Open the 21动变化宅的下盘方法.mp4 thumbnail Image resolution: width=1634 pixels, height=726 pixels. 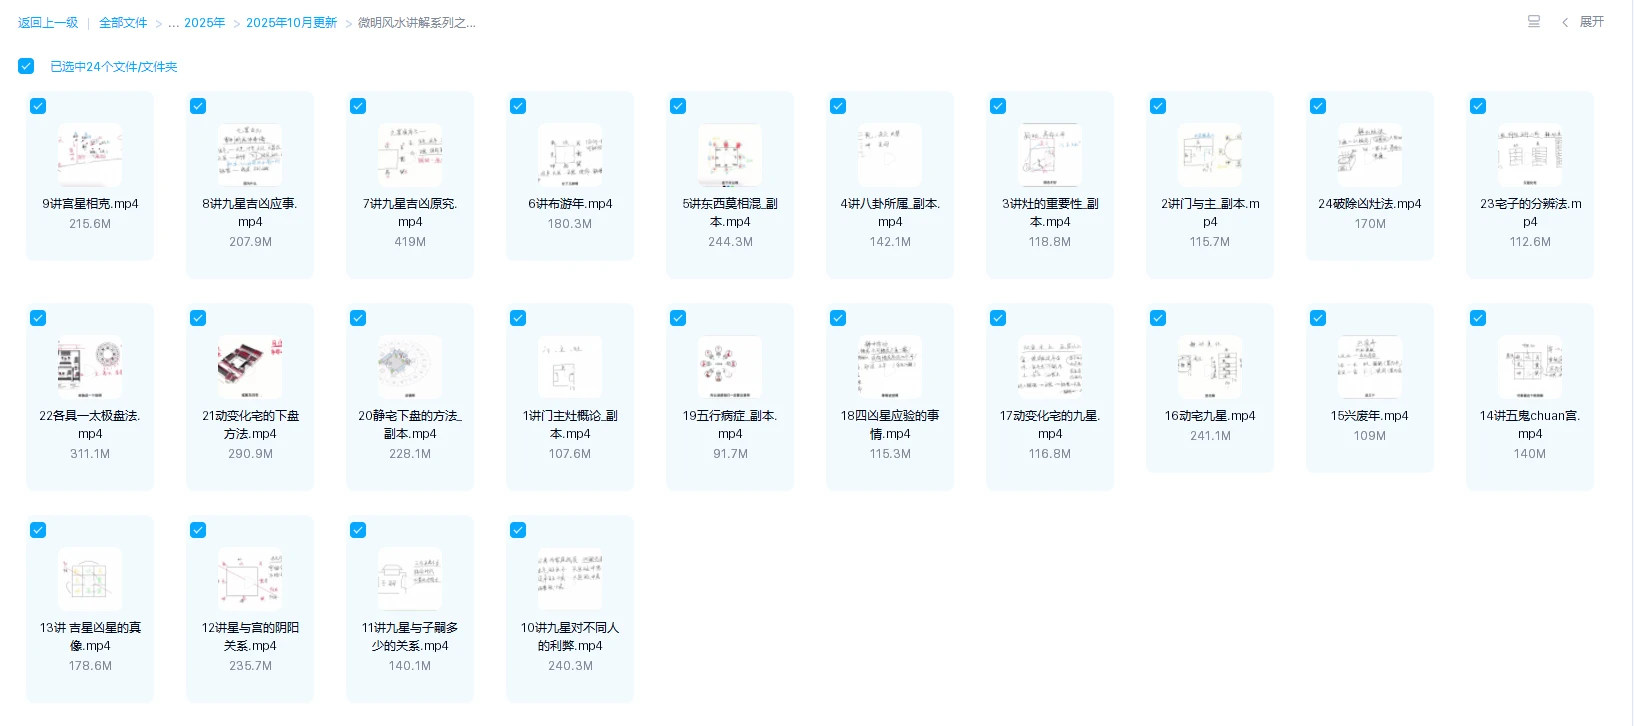(x=250, y=367)
